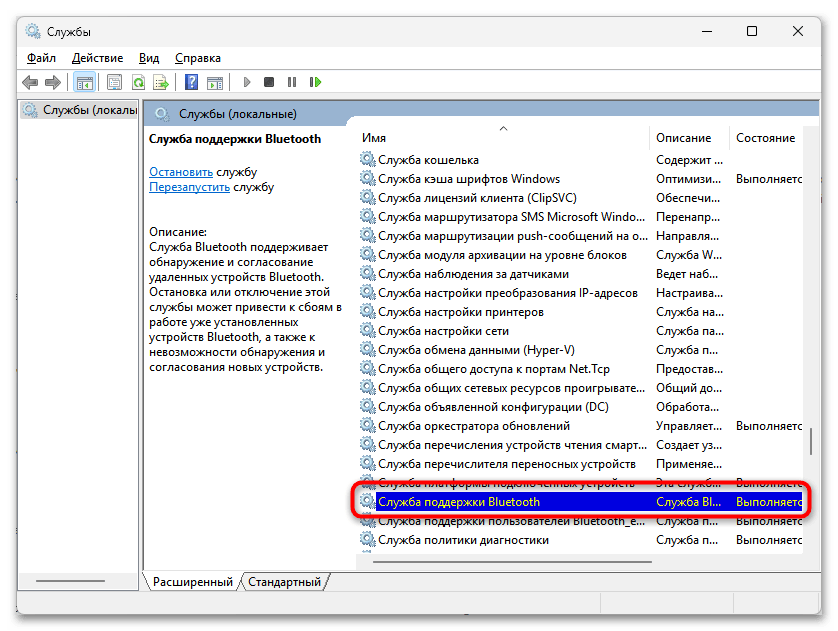Select Служба общего доступа к портам Net.Tcp

pyautogui.click(x=580, y=369)
